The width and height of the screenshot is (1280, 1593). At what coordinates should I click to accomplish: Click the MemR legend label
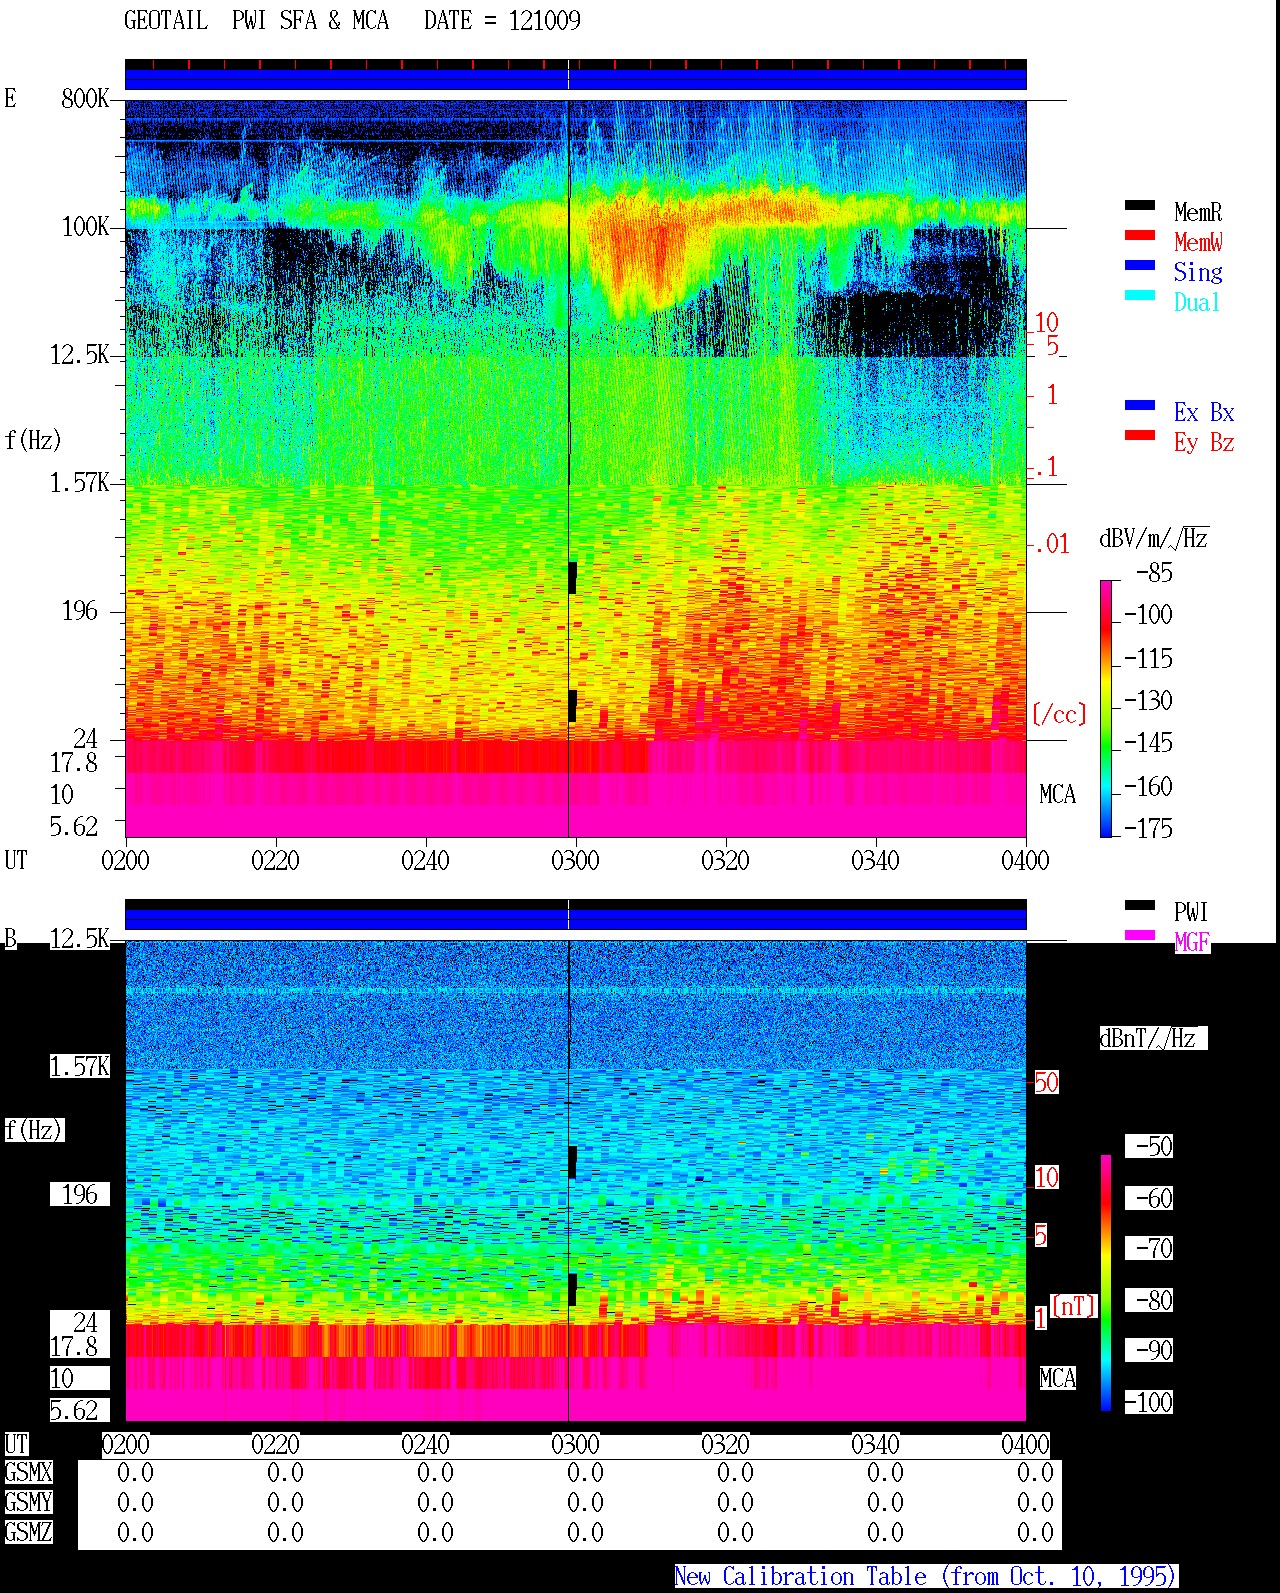1198,212
